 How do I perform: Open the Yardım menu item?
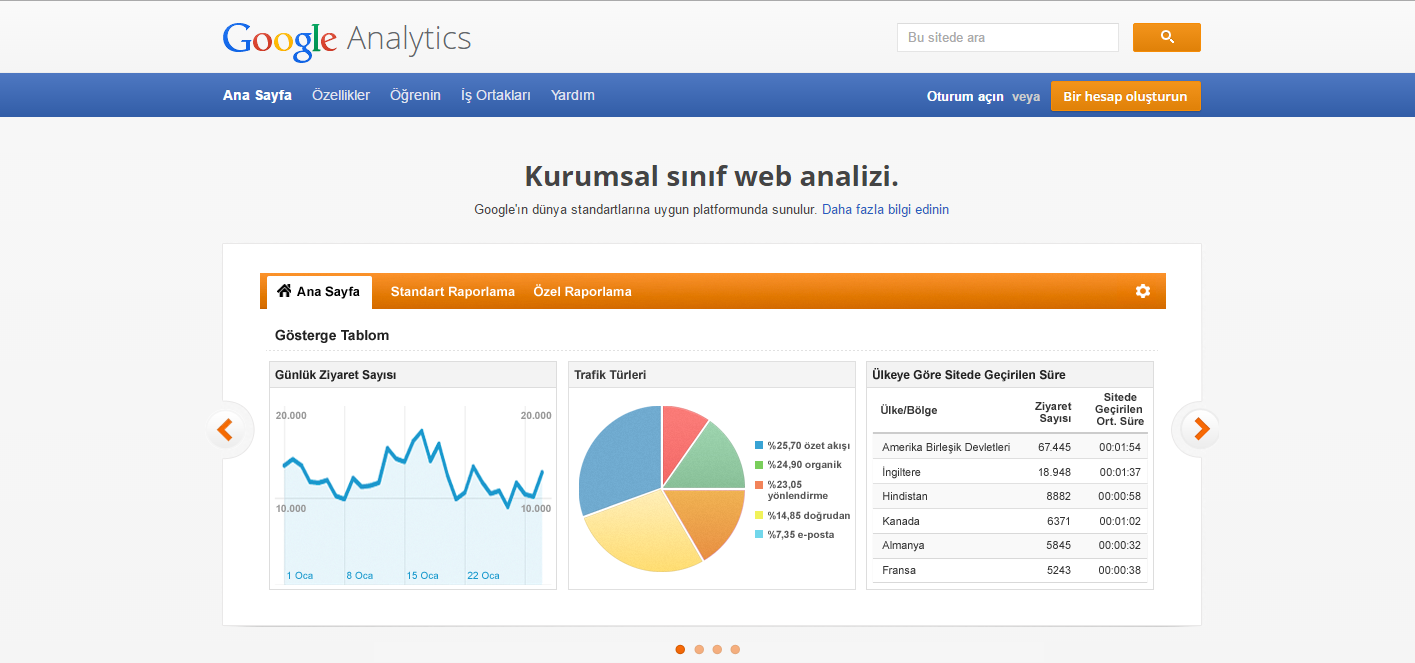573,95
